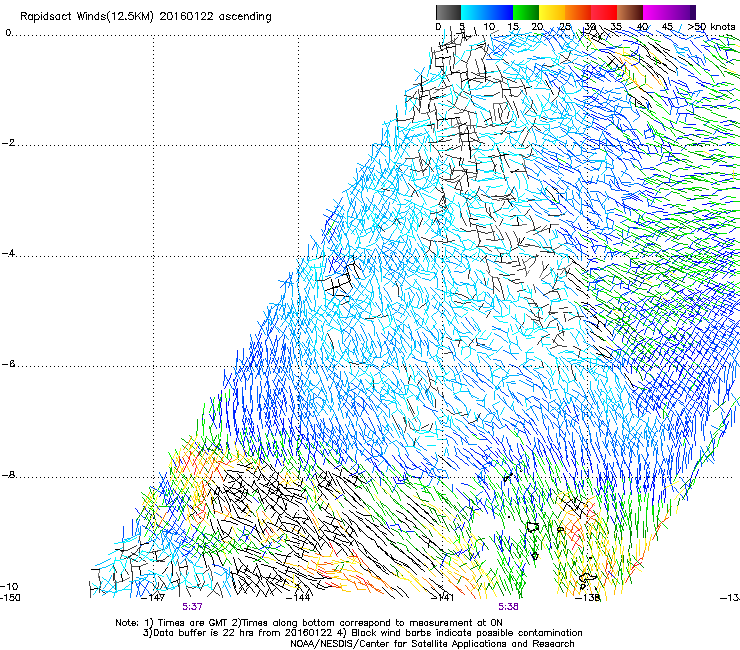This screenshot has height=650, width=740.
Task: Click the green 15-20 knots color swatch
Action: click(526, 12)
